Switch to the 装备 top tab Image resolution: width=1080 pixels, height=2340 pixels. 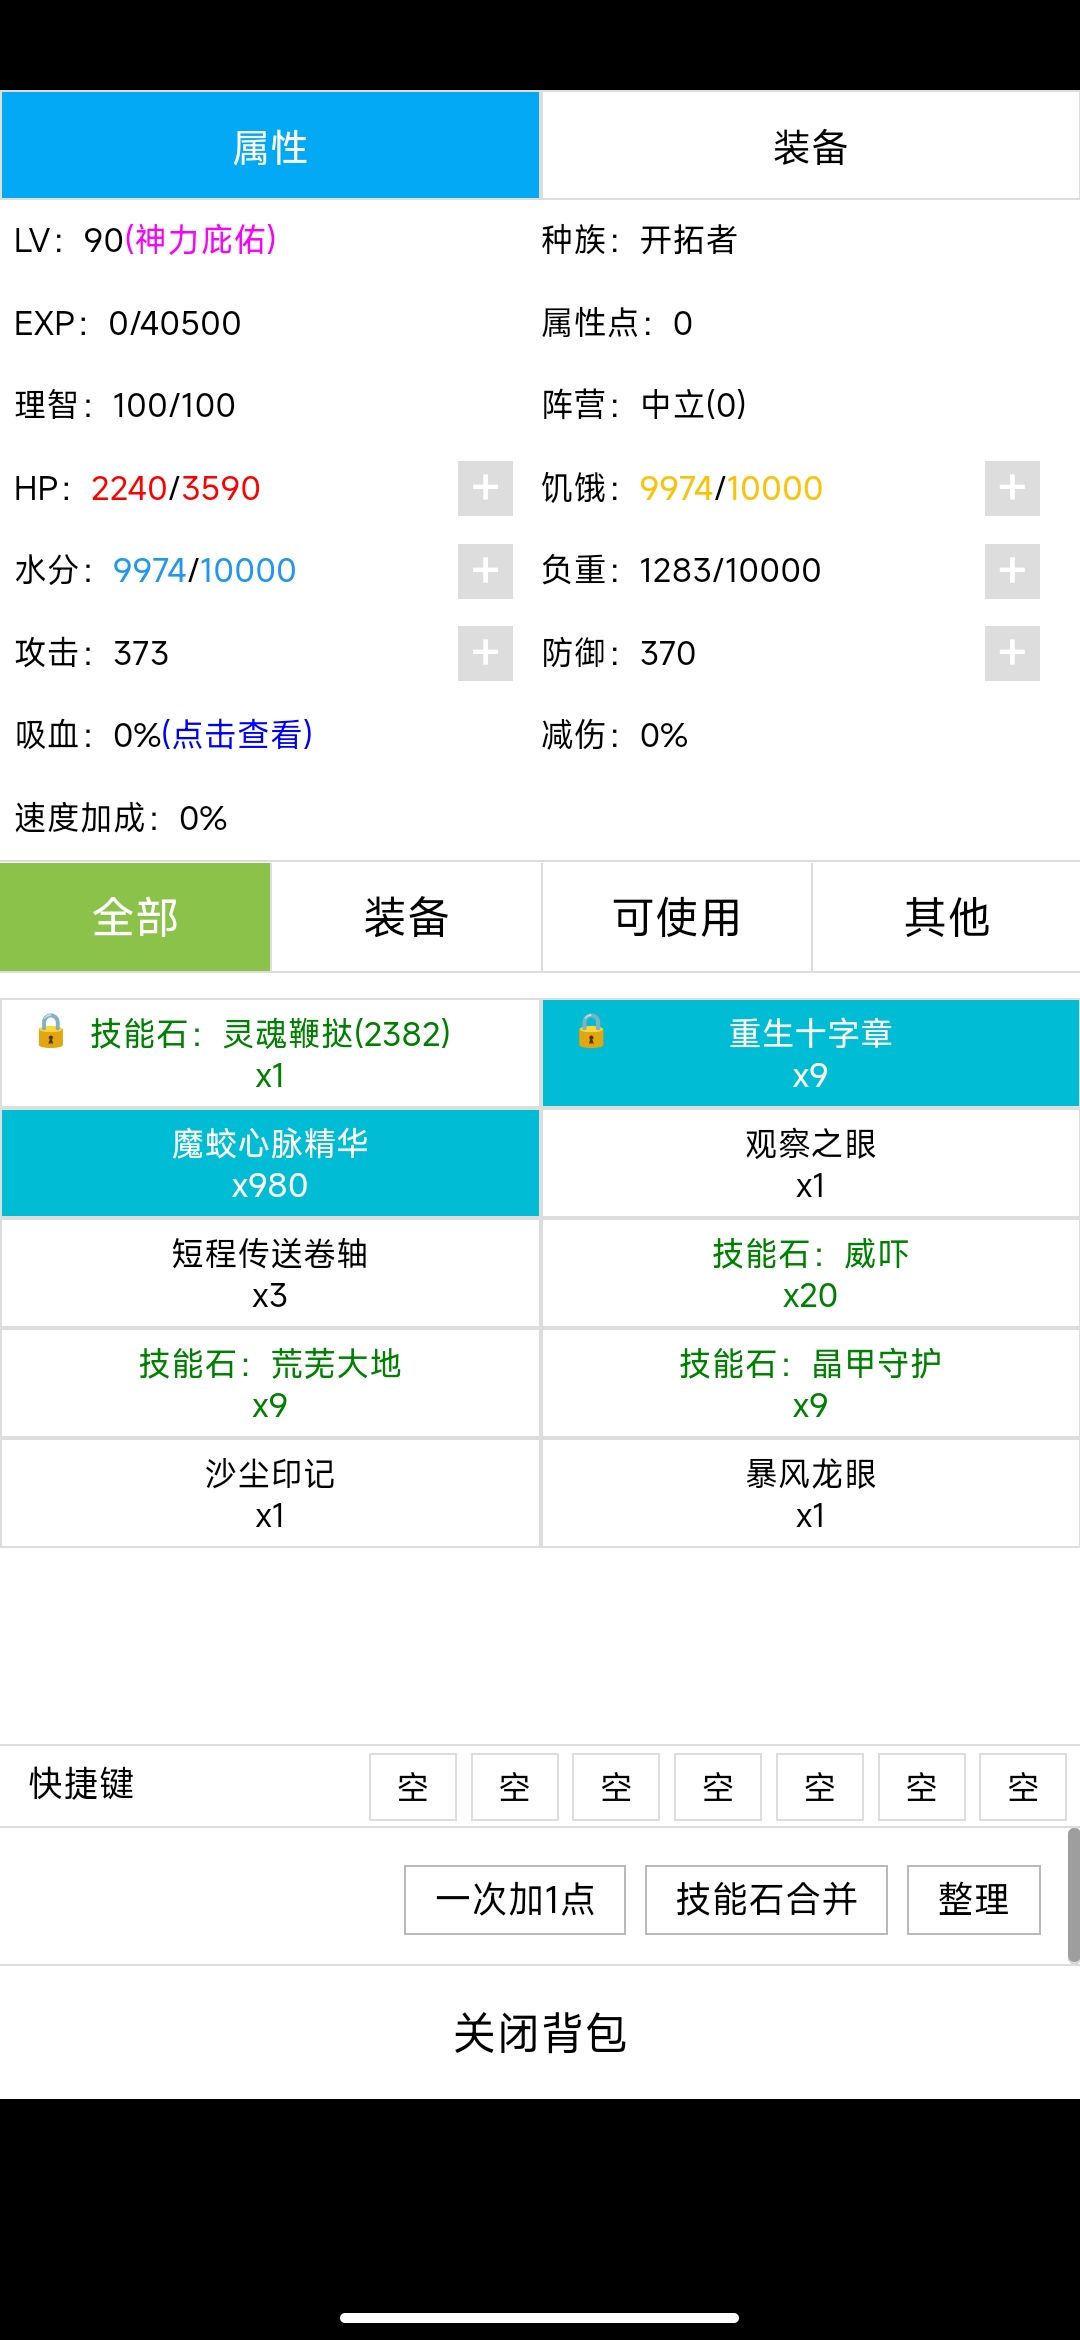810,147
